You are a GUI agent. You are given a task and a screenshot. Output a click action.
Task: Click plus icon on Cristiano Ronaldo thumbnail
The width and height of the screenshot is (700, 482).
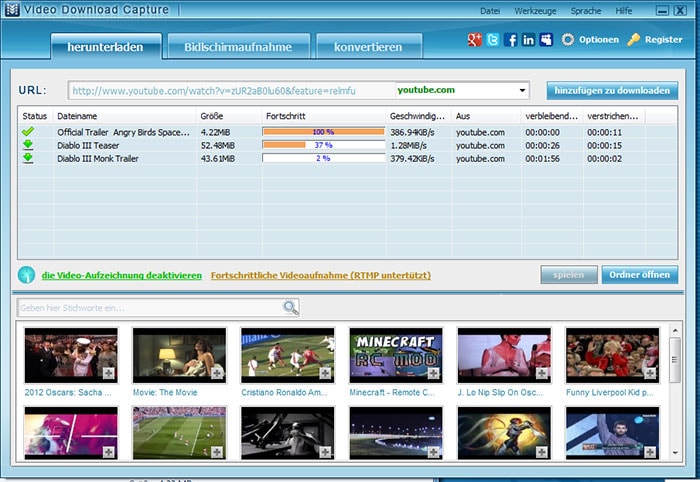[x=325, y=373]
